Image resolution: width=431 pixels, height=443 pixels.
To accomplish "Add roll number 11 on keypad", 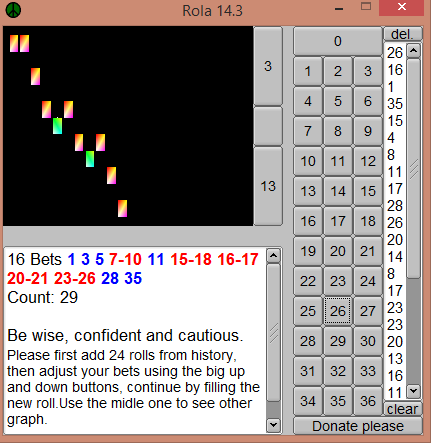I will [x=338, y=161].
